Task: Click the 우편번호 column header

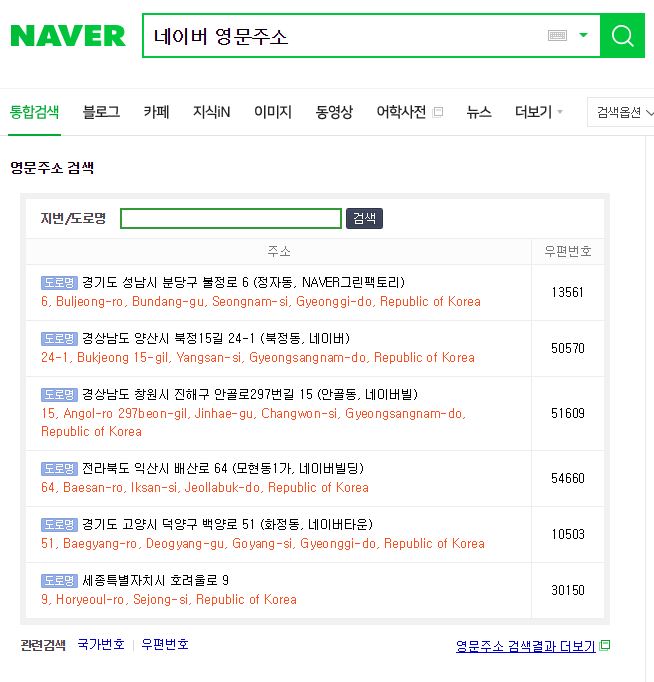Action: [568, 251]
